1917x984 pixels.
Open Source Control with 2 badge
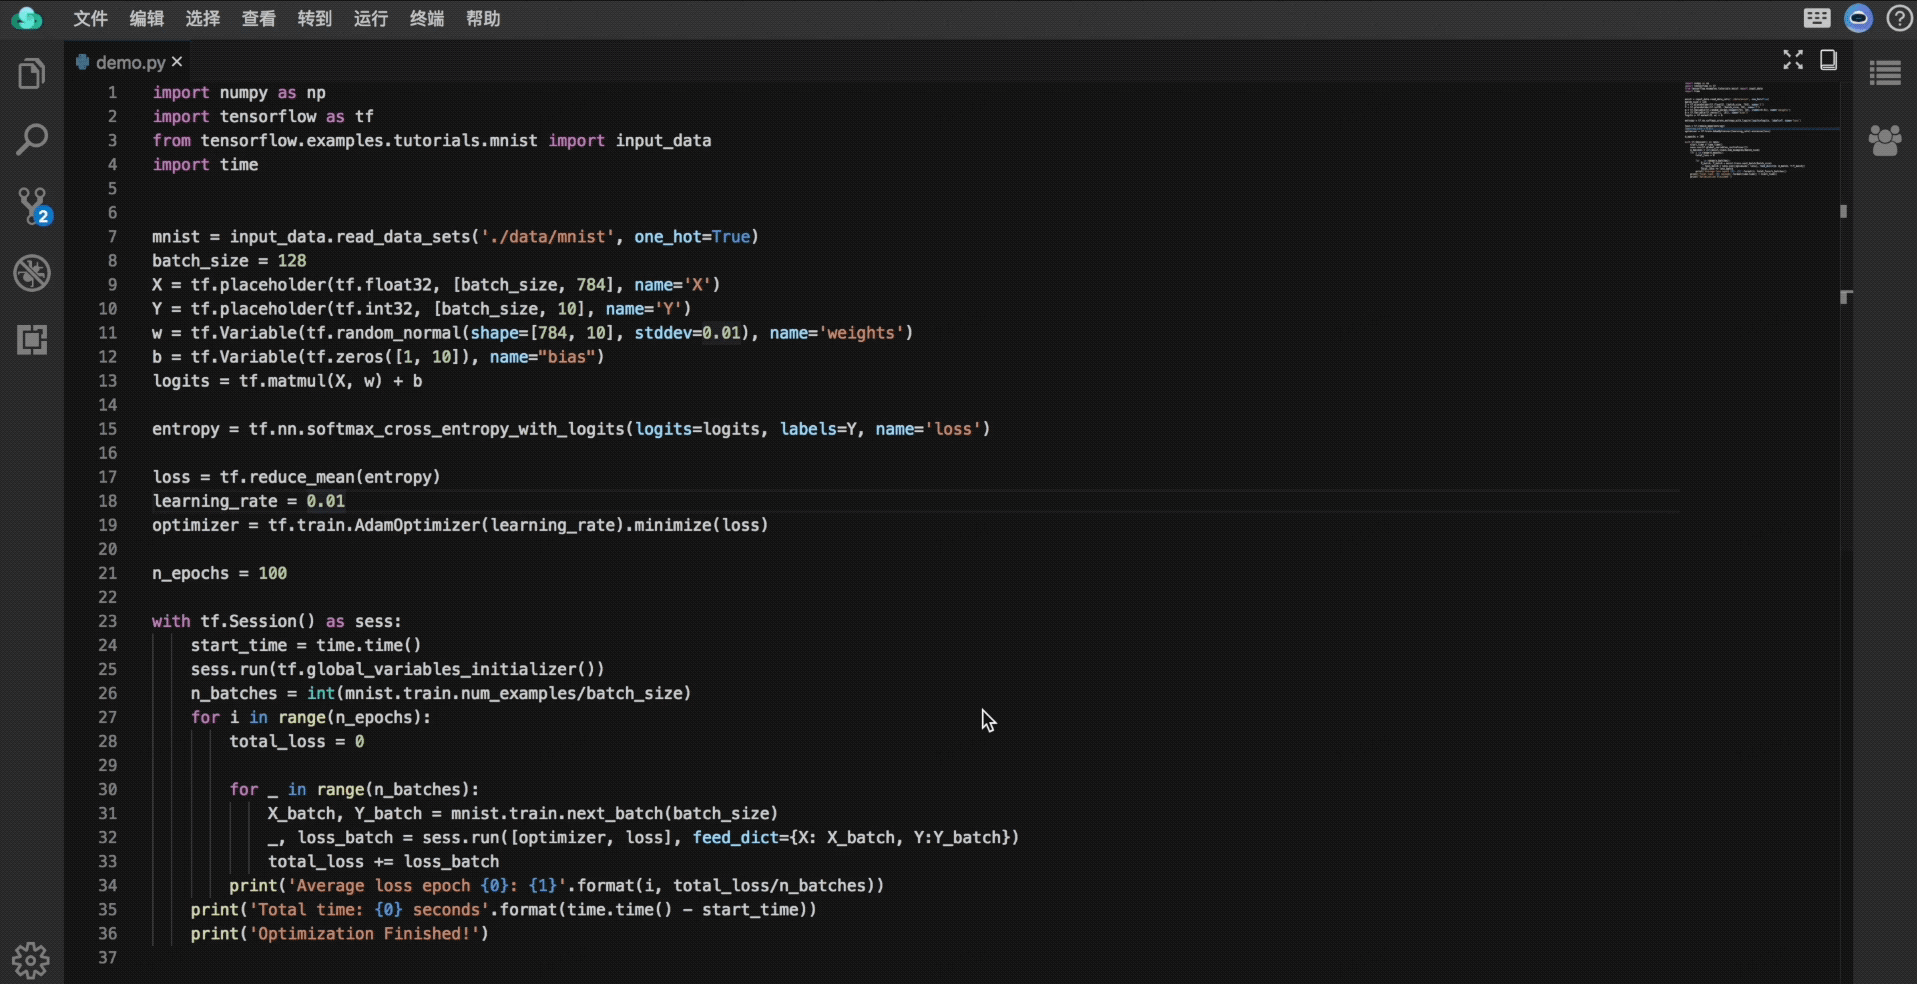[34, 207]
